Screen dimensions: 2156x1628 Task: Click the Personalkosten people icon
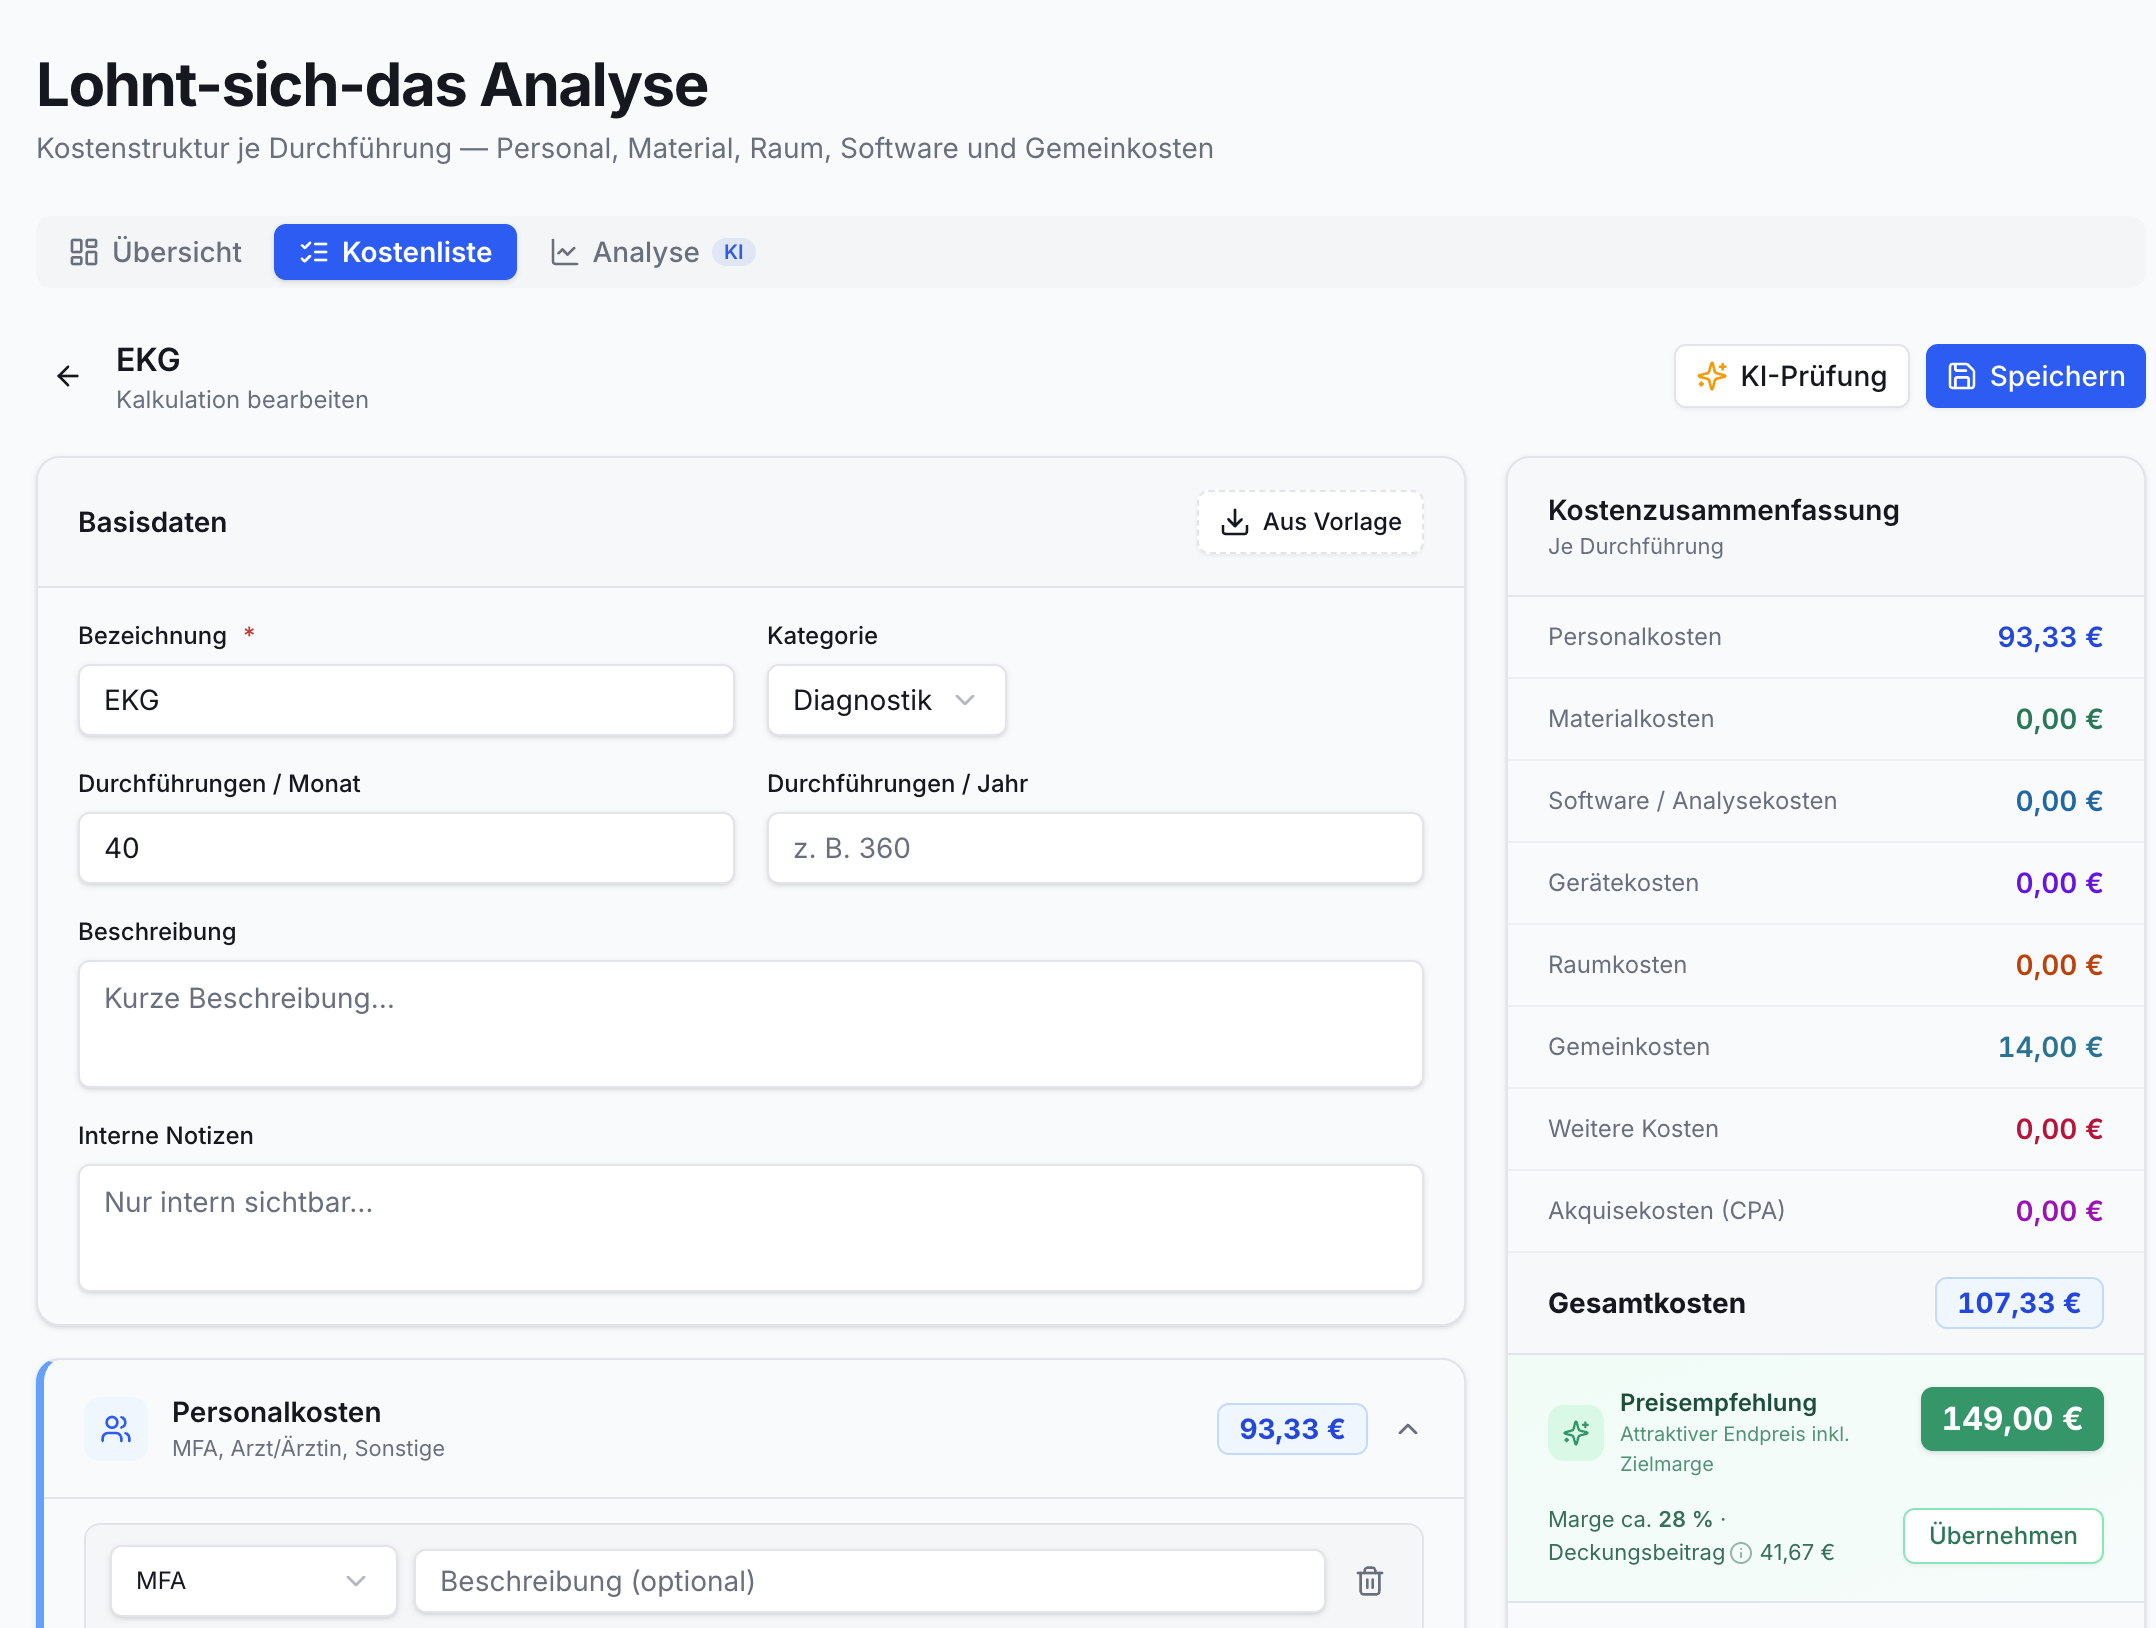pyautogui.click(x=116, y=1429)
